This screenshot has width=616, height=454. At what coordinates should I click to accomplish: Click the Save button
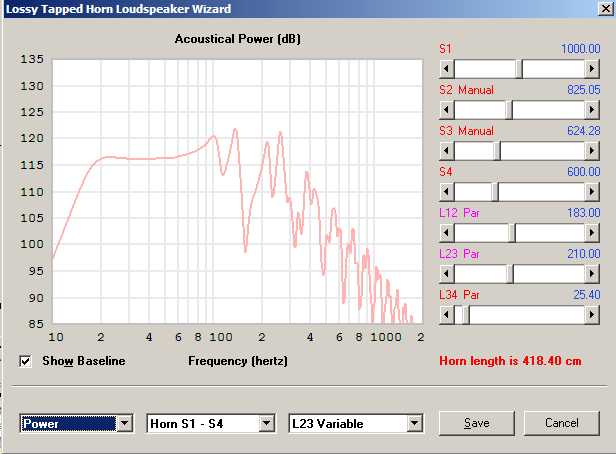tap(477, 423)
